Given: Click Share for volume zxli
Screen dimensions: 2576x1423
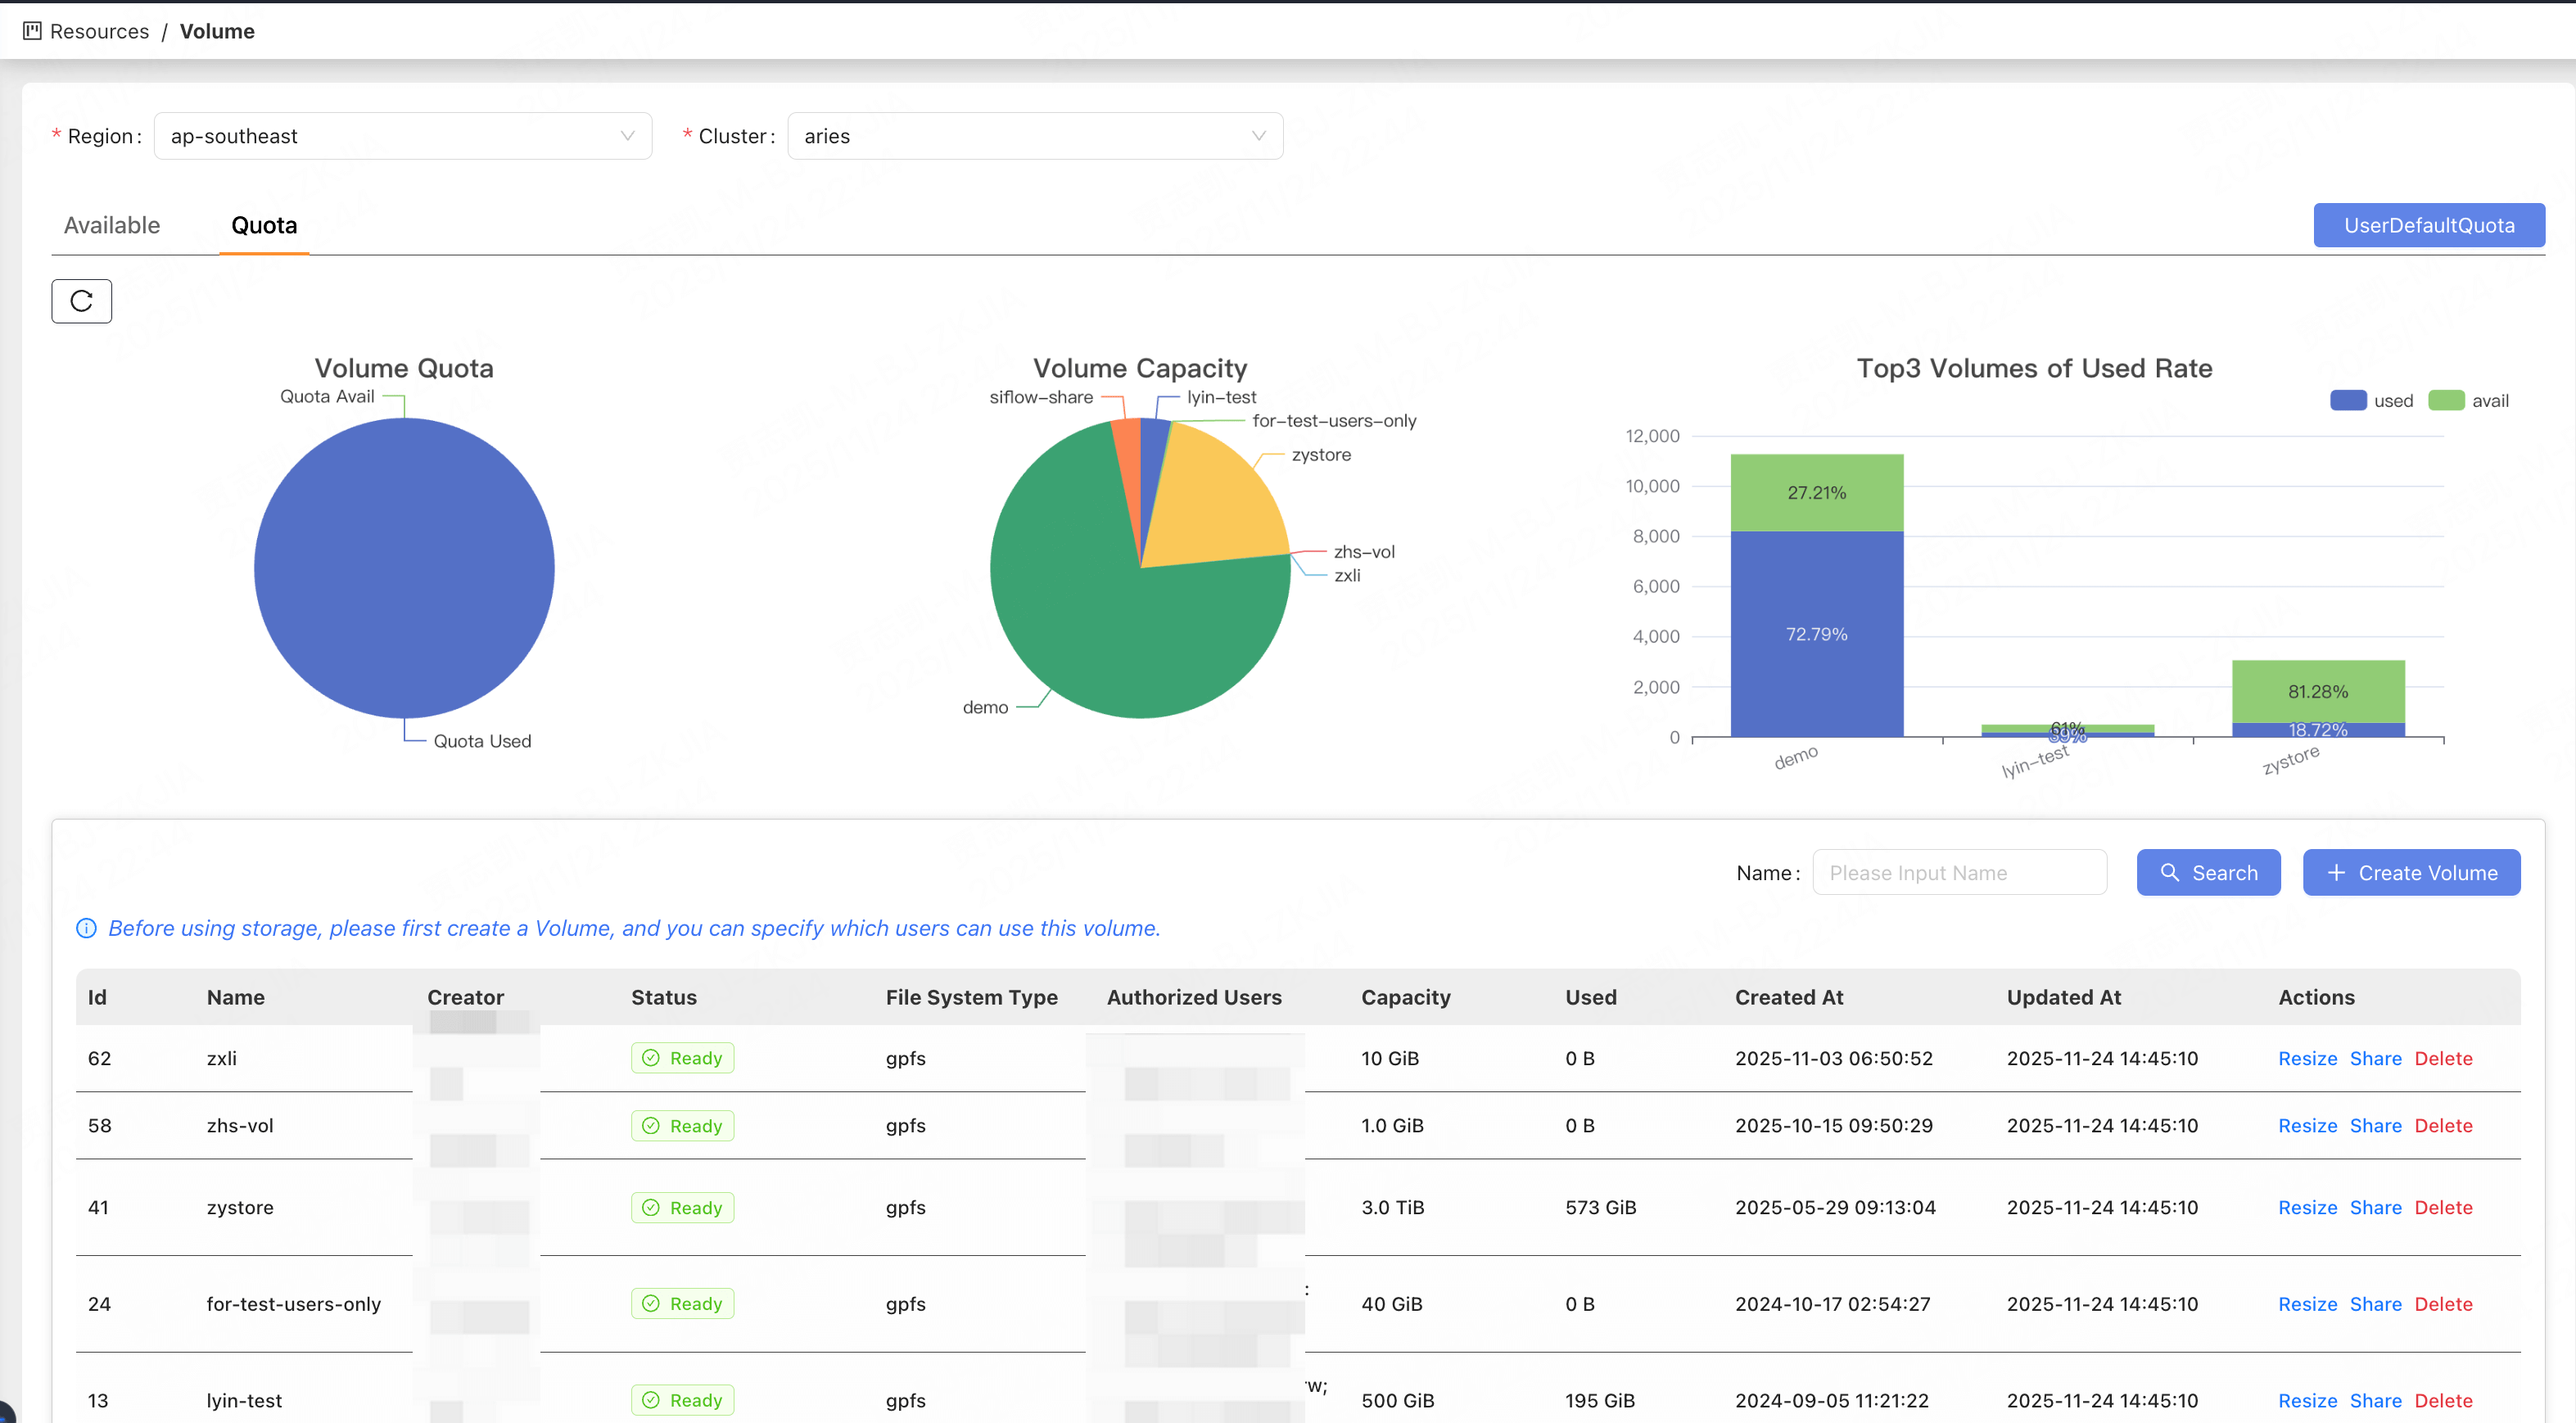Looking at the screenshot, I should 2375,1058.
